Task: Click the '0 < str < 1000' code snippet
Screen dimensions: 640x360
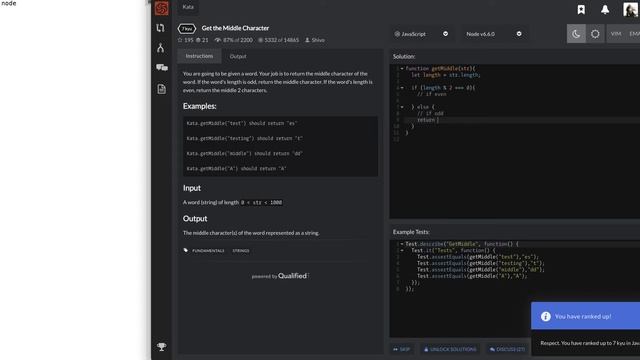Action: 261,202
